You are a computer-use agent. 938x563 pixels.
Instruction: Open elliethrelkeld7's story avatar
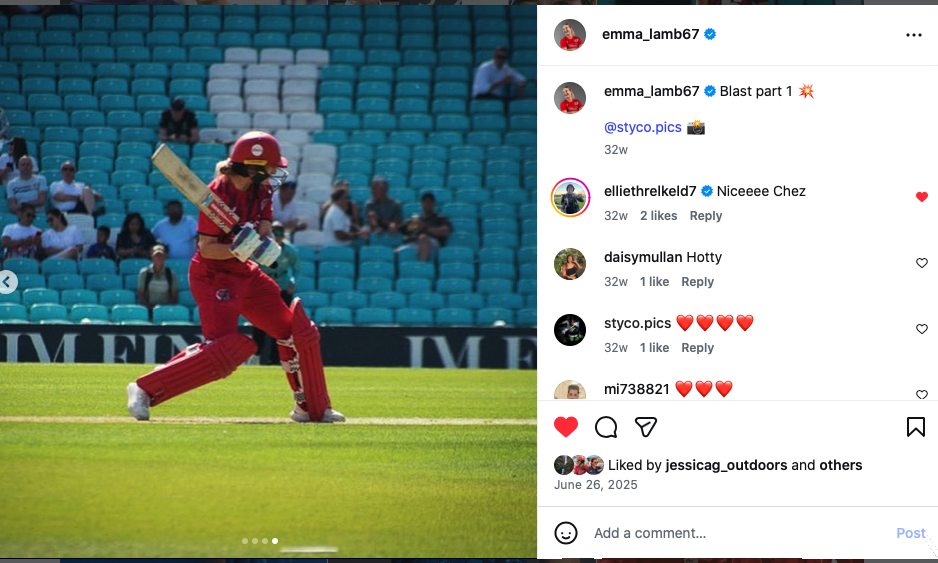570,197
